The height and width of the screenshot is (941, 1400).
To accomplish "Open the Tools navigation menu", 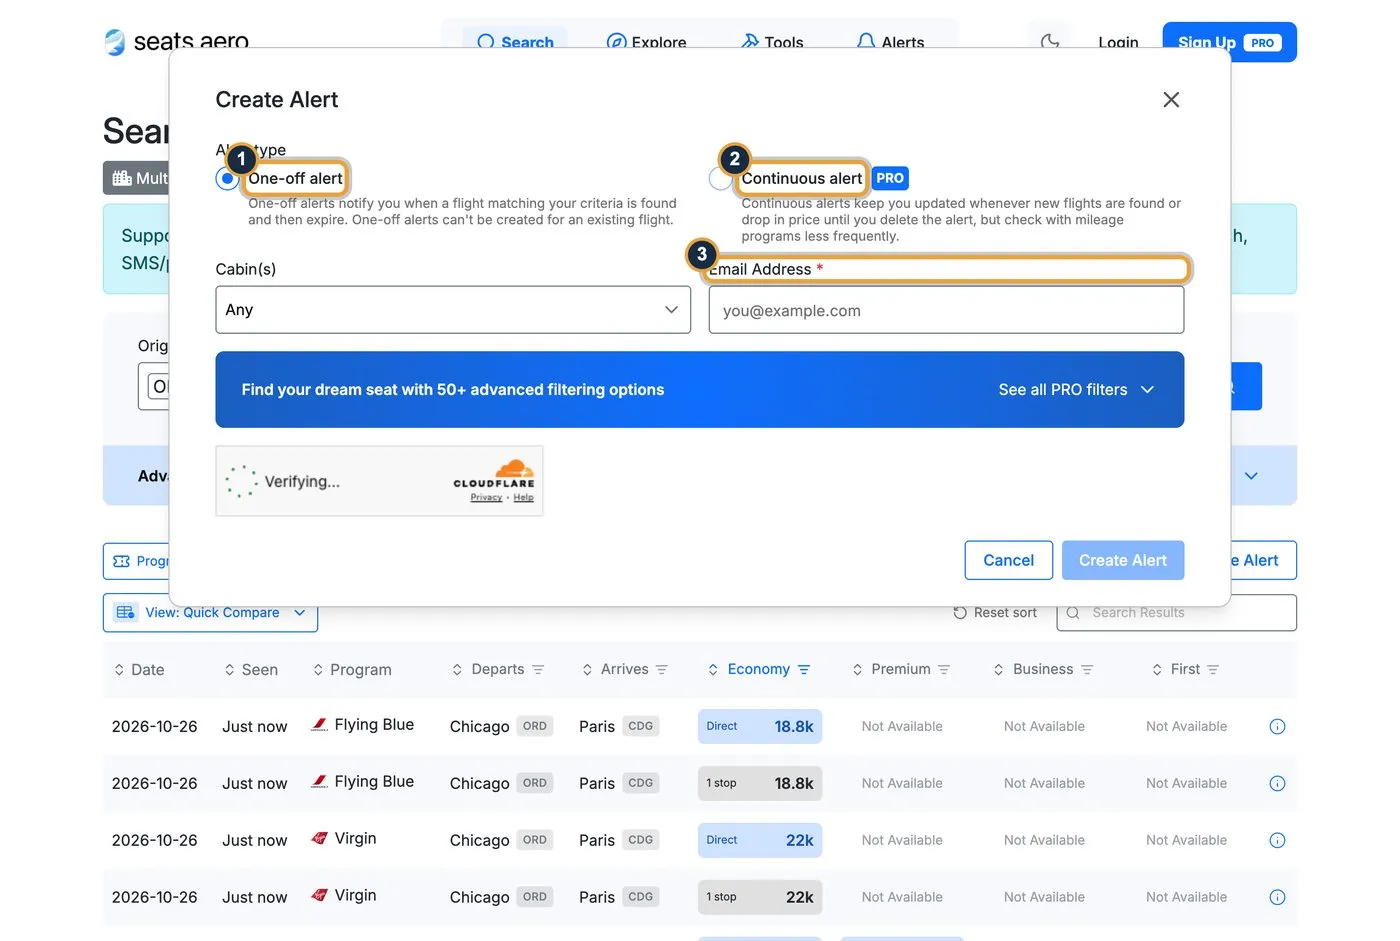I will (772, 41).
